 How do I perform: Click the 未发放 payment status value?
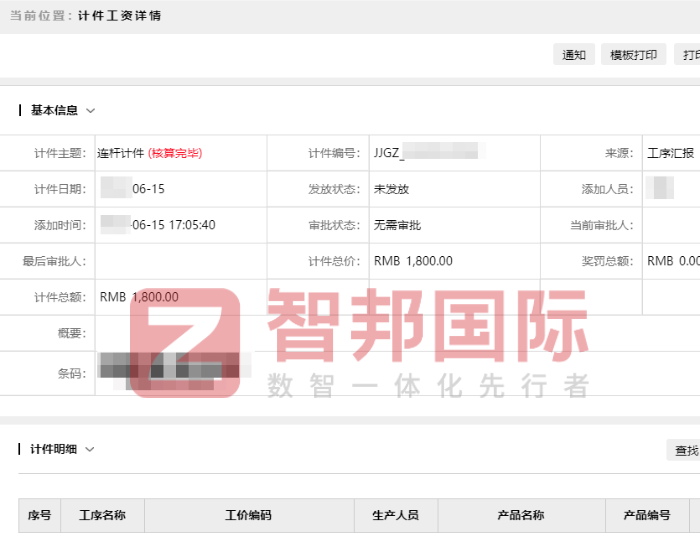pos(391,189)
